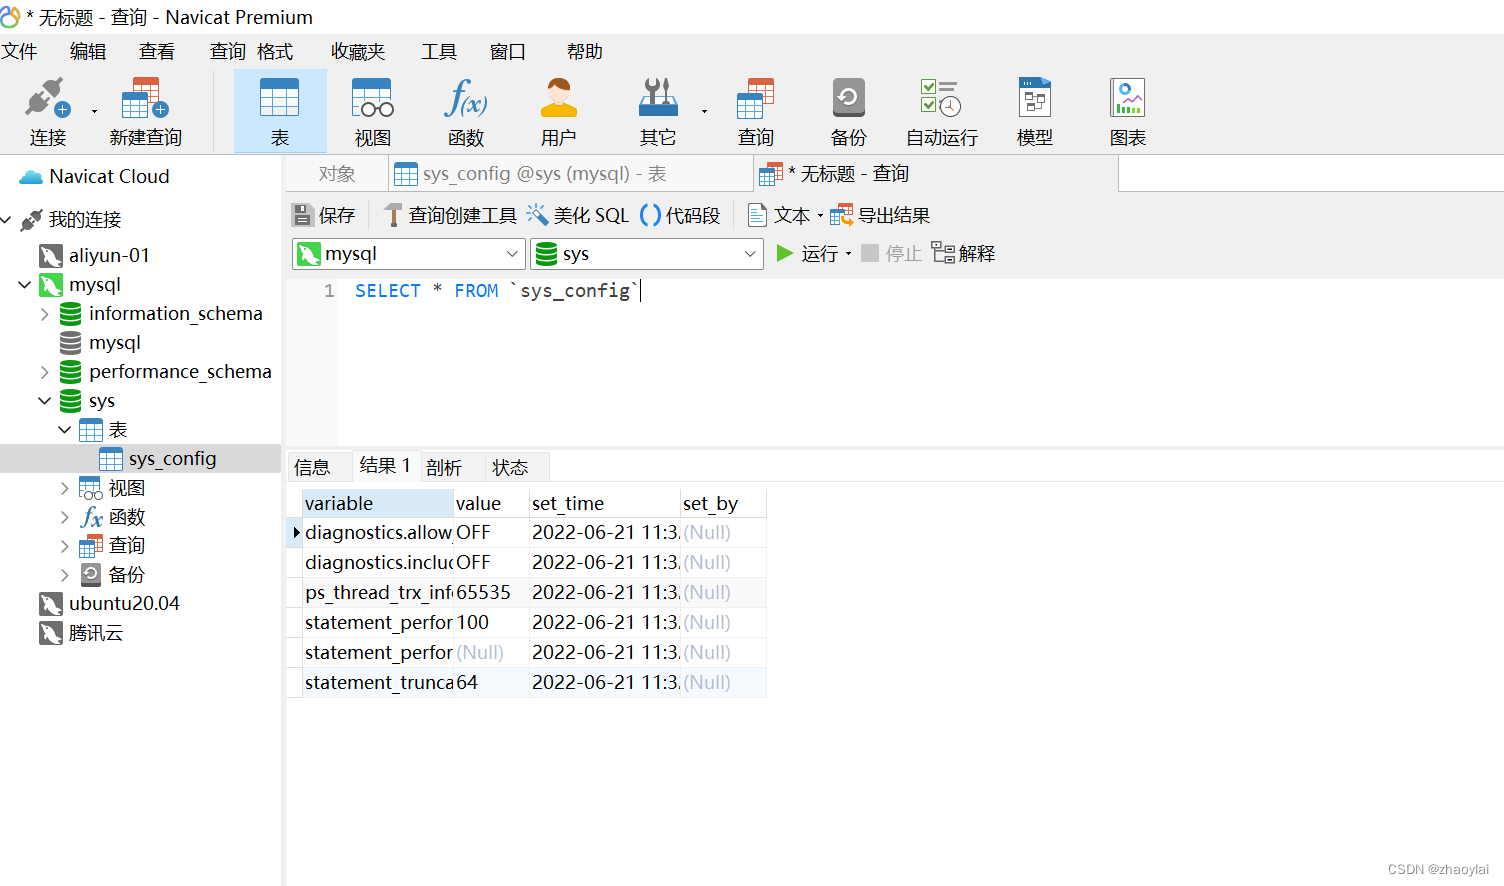Open the Run (运行) options arrow
This screenshot has width=1504, height=886.
click(848, 254)
